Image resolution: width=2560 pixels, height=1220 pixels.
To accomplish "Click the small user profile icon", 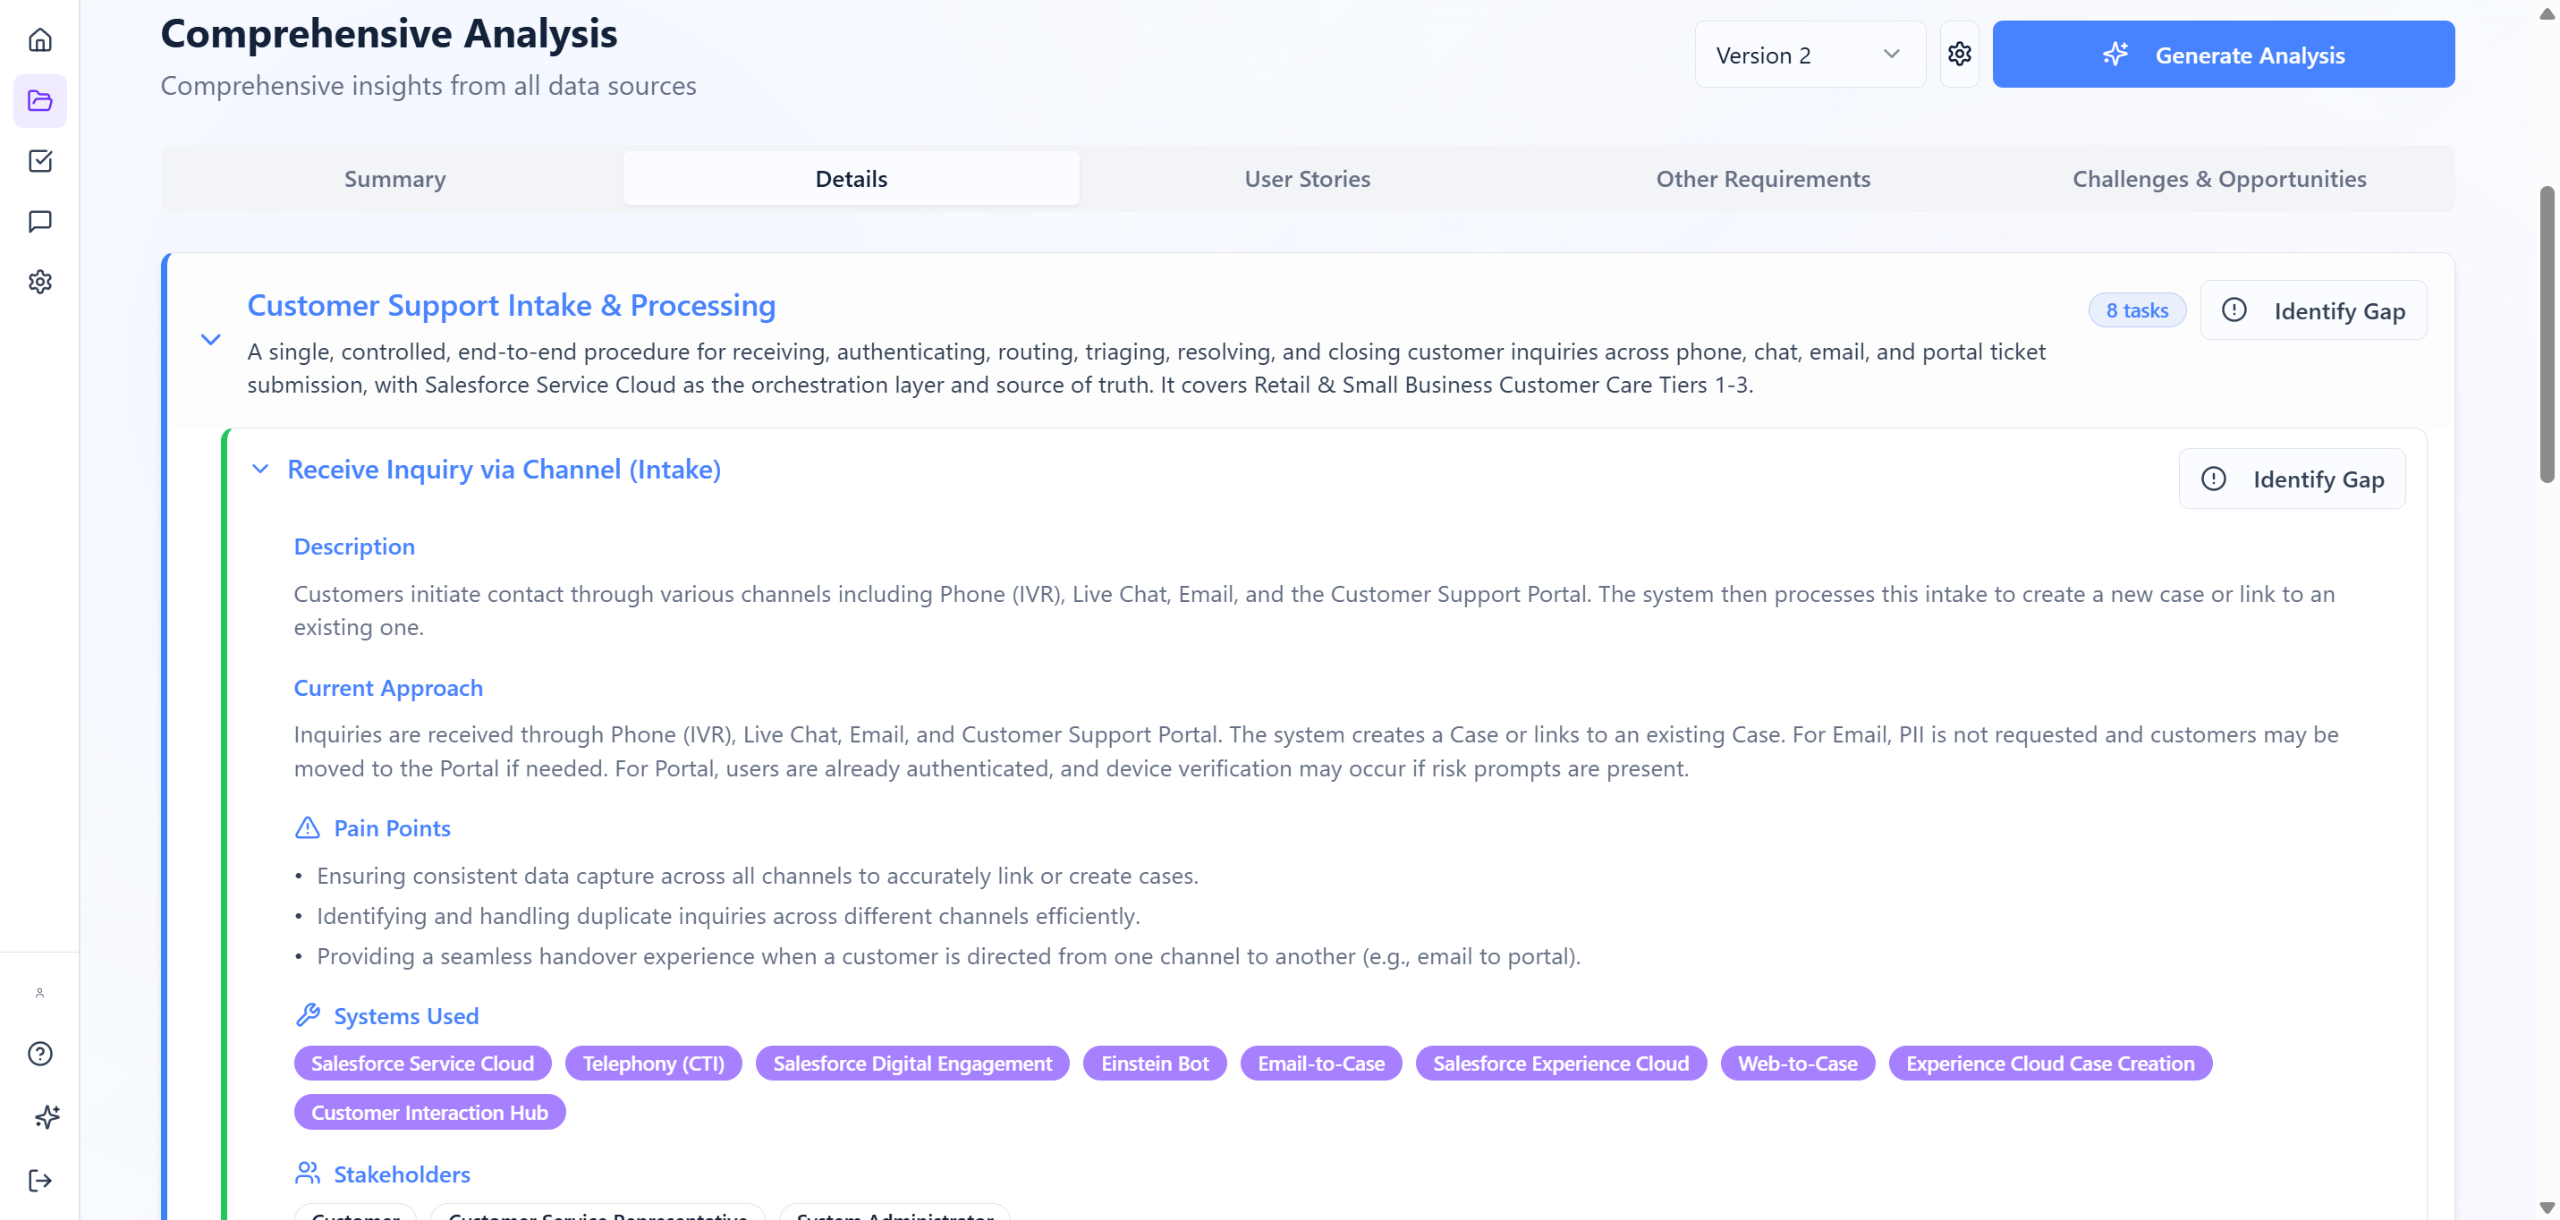I will 40,993.
